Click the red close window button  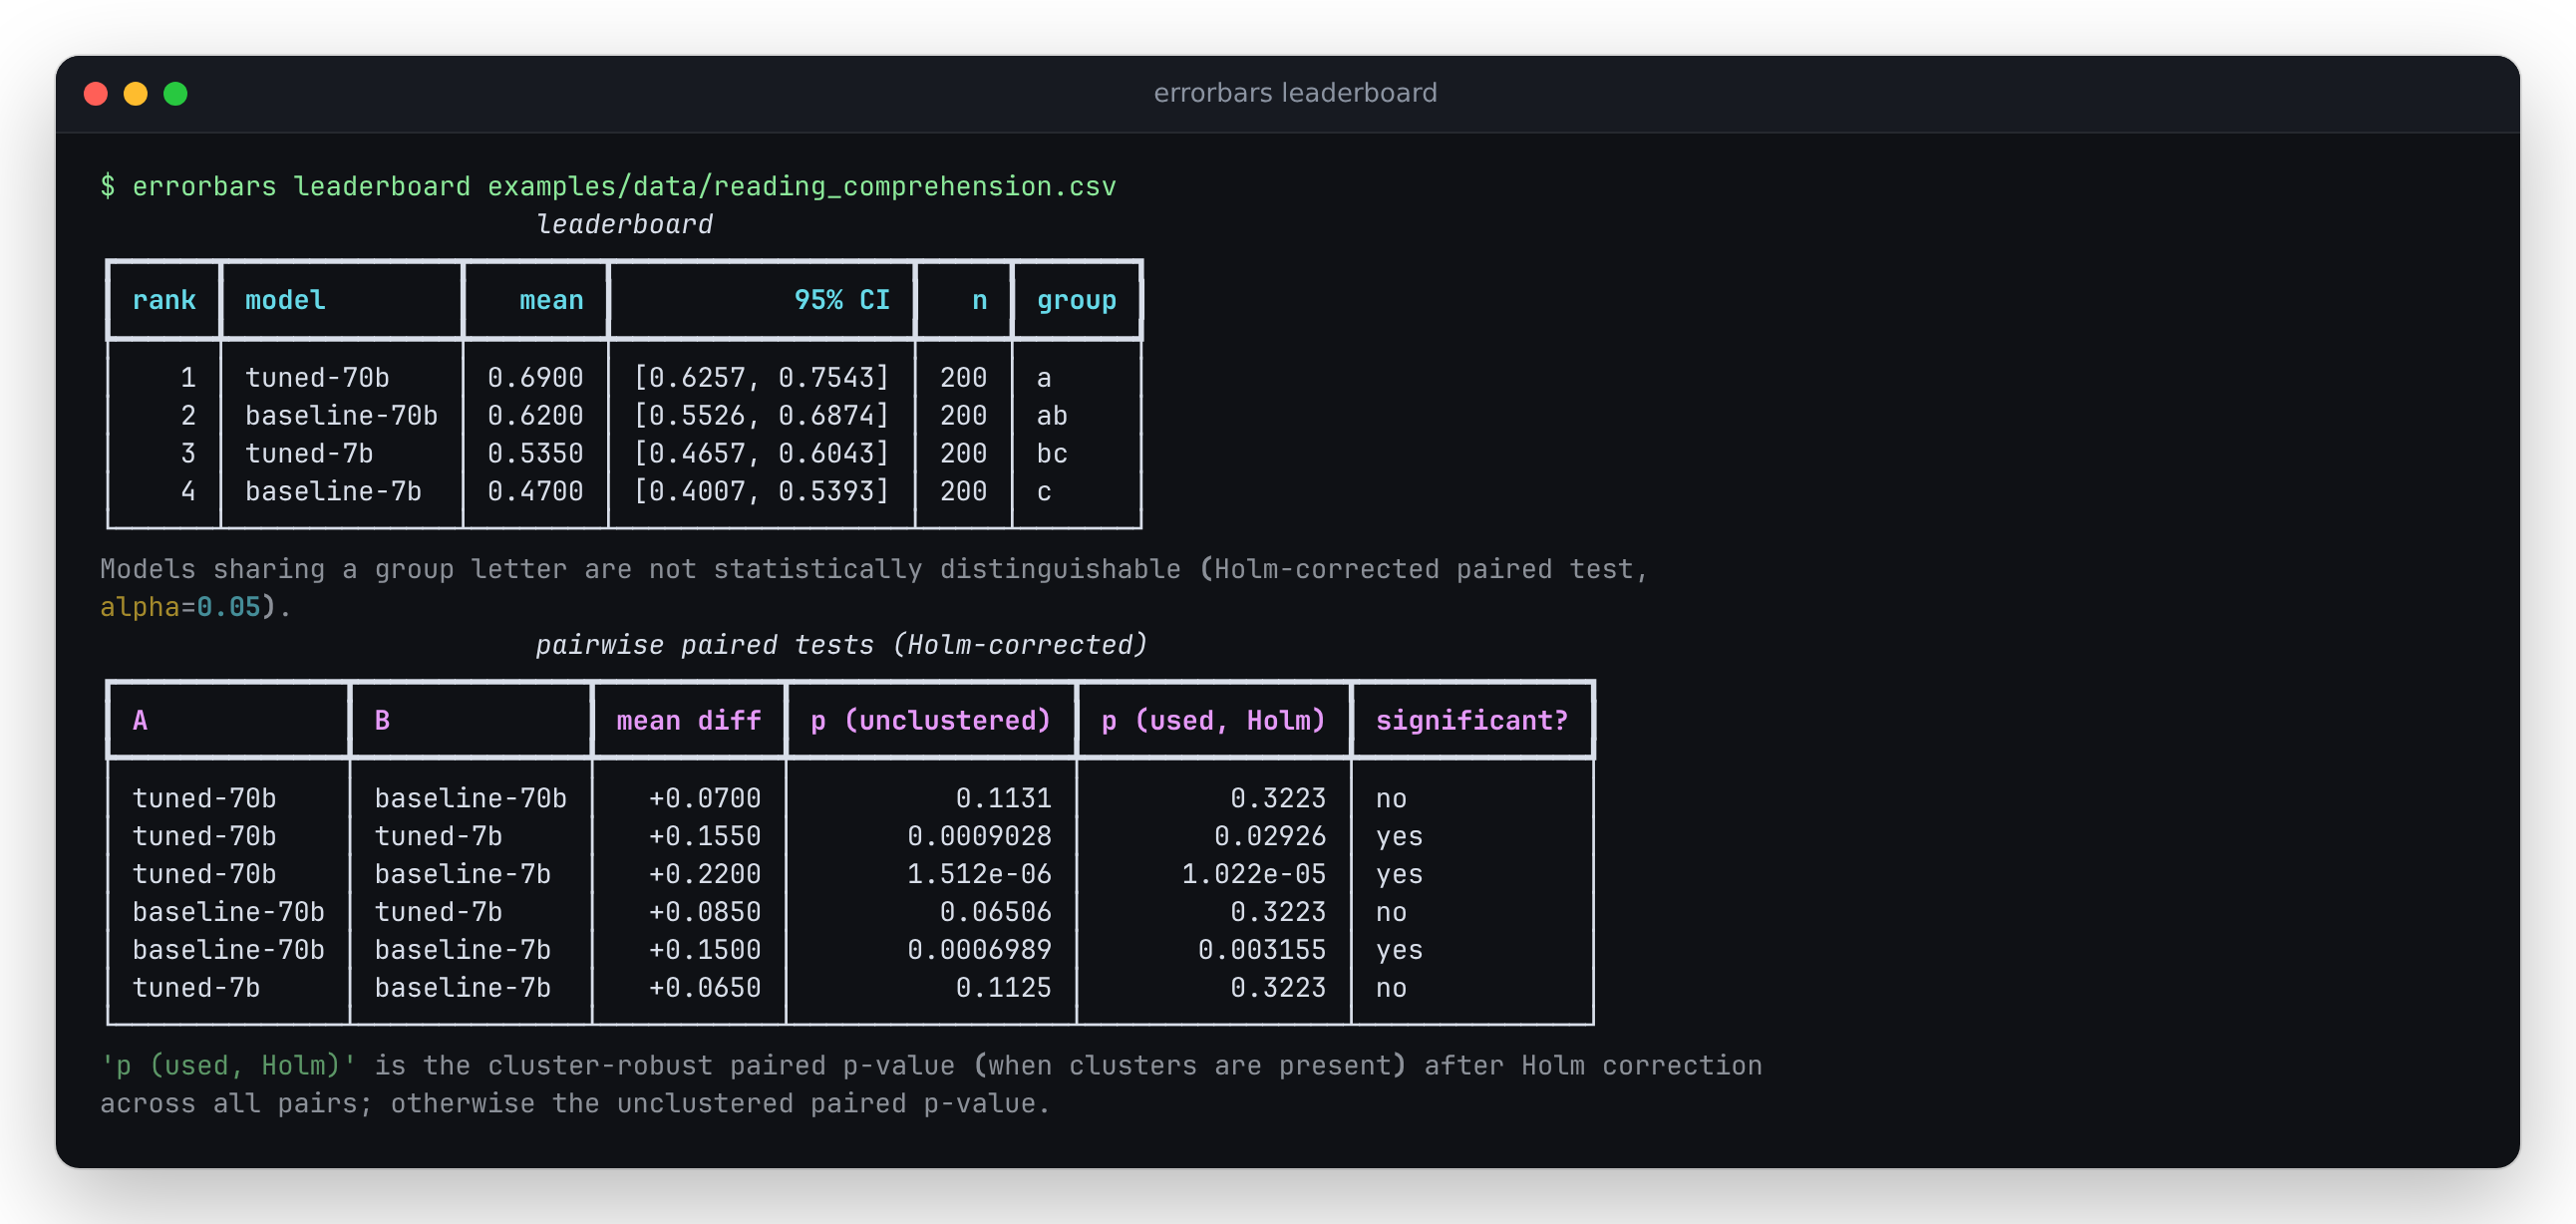coord(96,94)
